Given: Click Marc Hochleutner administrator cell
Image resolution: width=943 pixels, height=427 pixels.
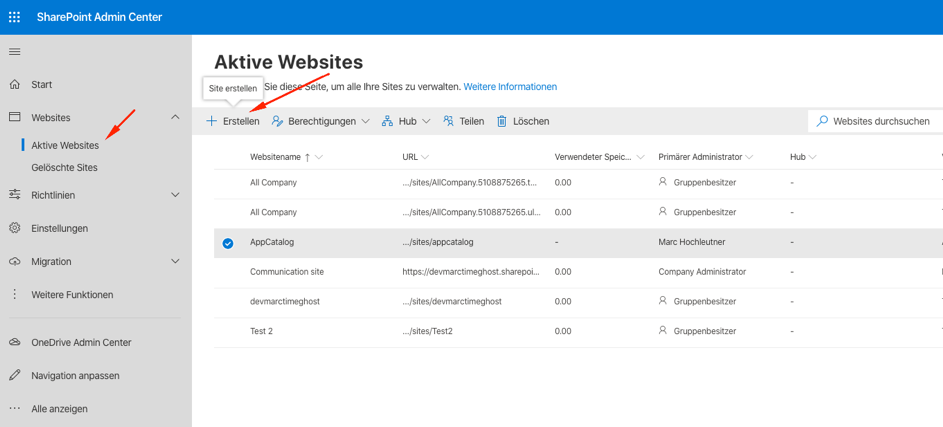Looking at the screenshot, I should pyautogui.click(x=692, y=242).
